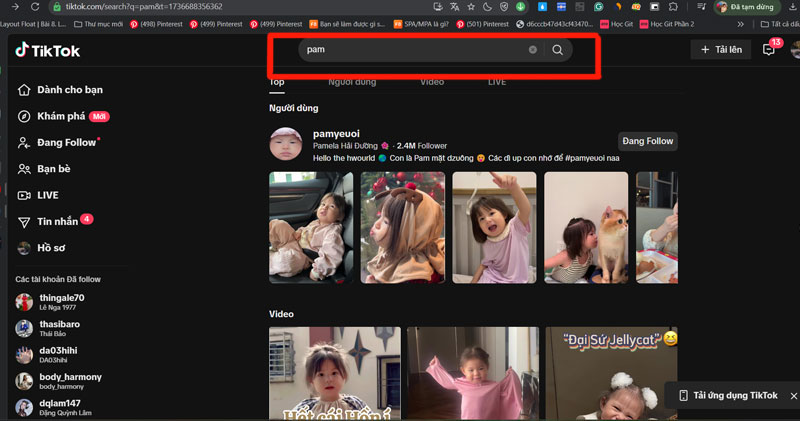Click the TikTok logo
The height and width of the screenshot is (421, 800).
coord(47,51)
